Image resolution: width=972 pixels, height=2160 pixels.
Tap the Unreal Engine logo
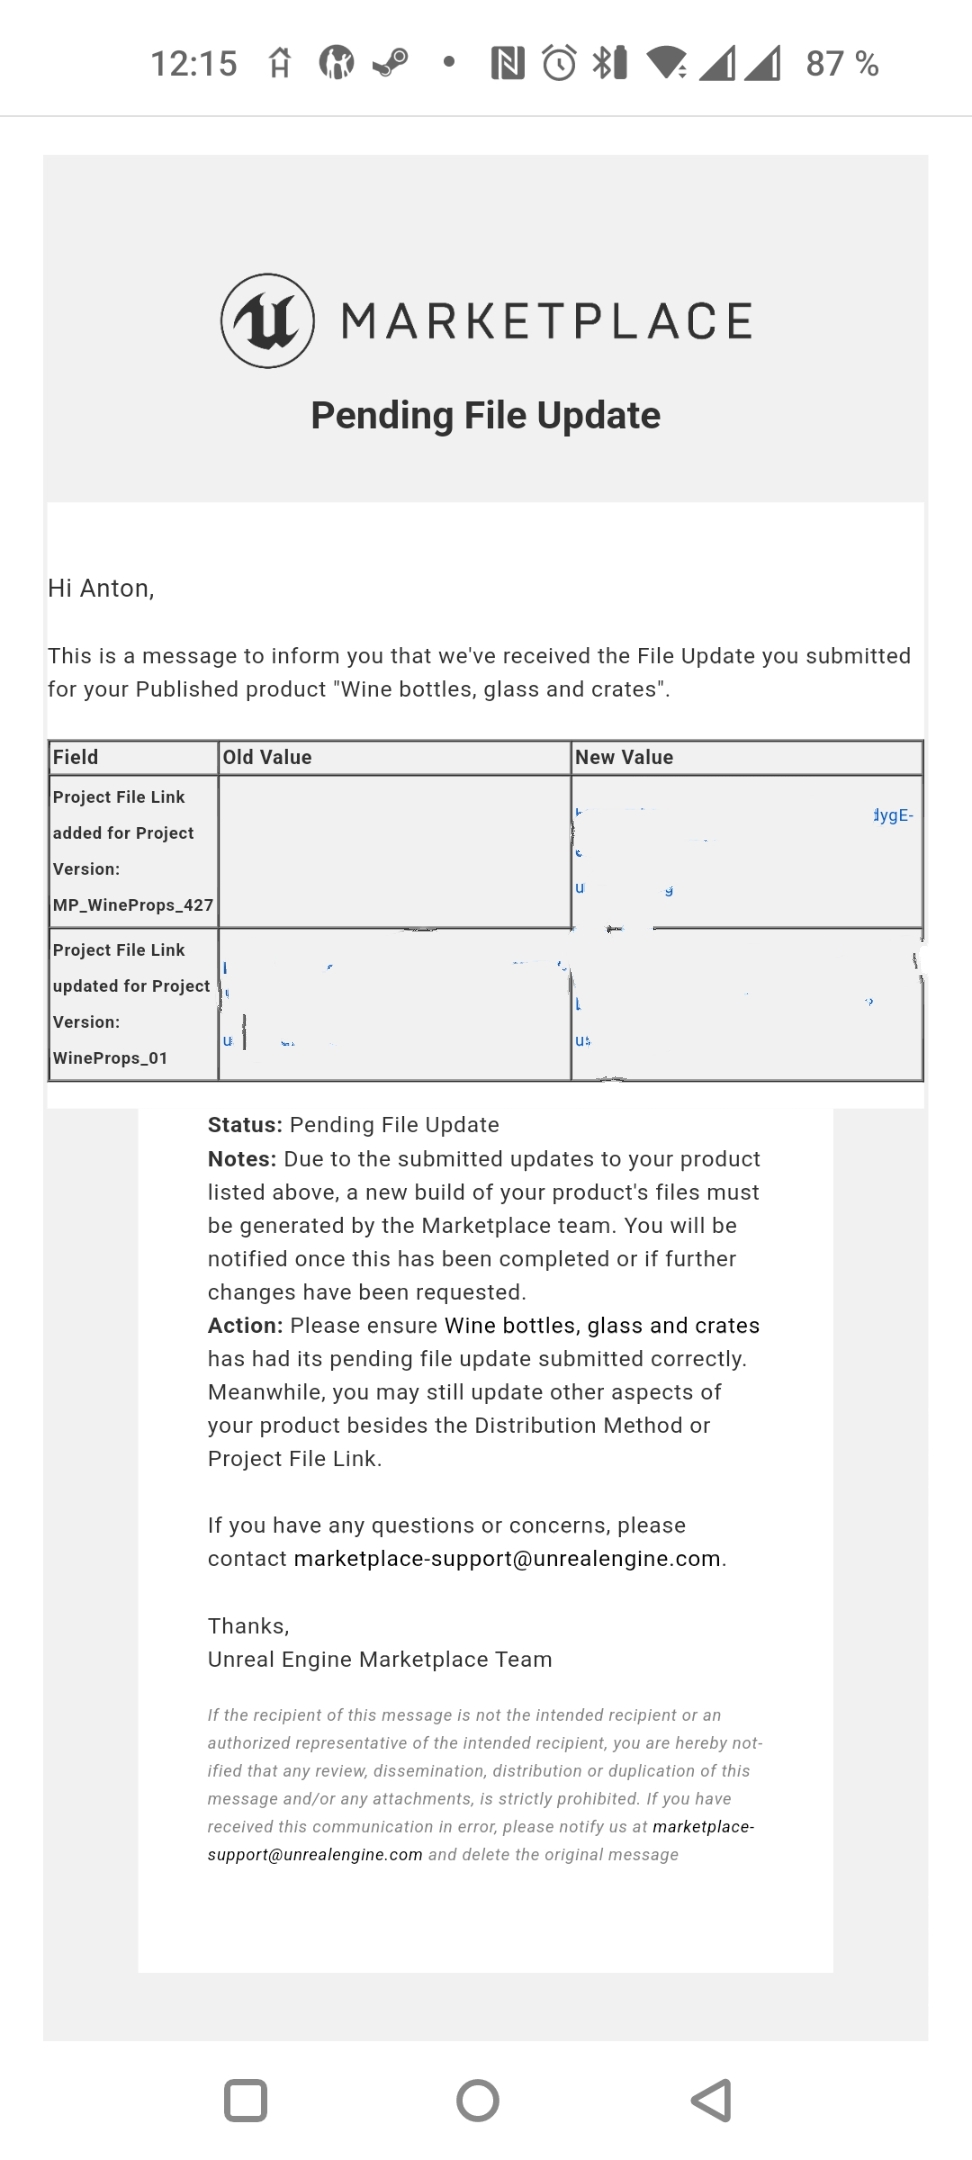click(x=267, y=321)
